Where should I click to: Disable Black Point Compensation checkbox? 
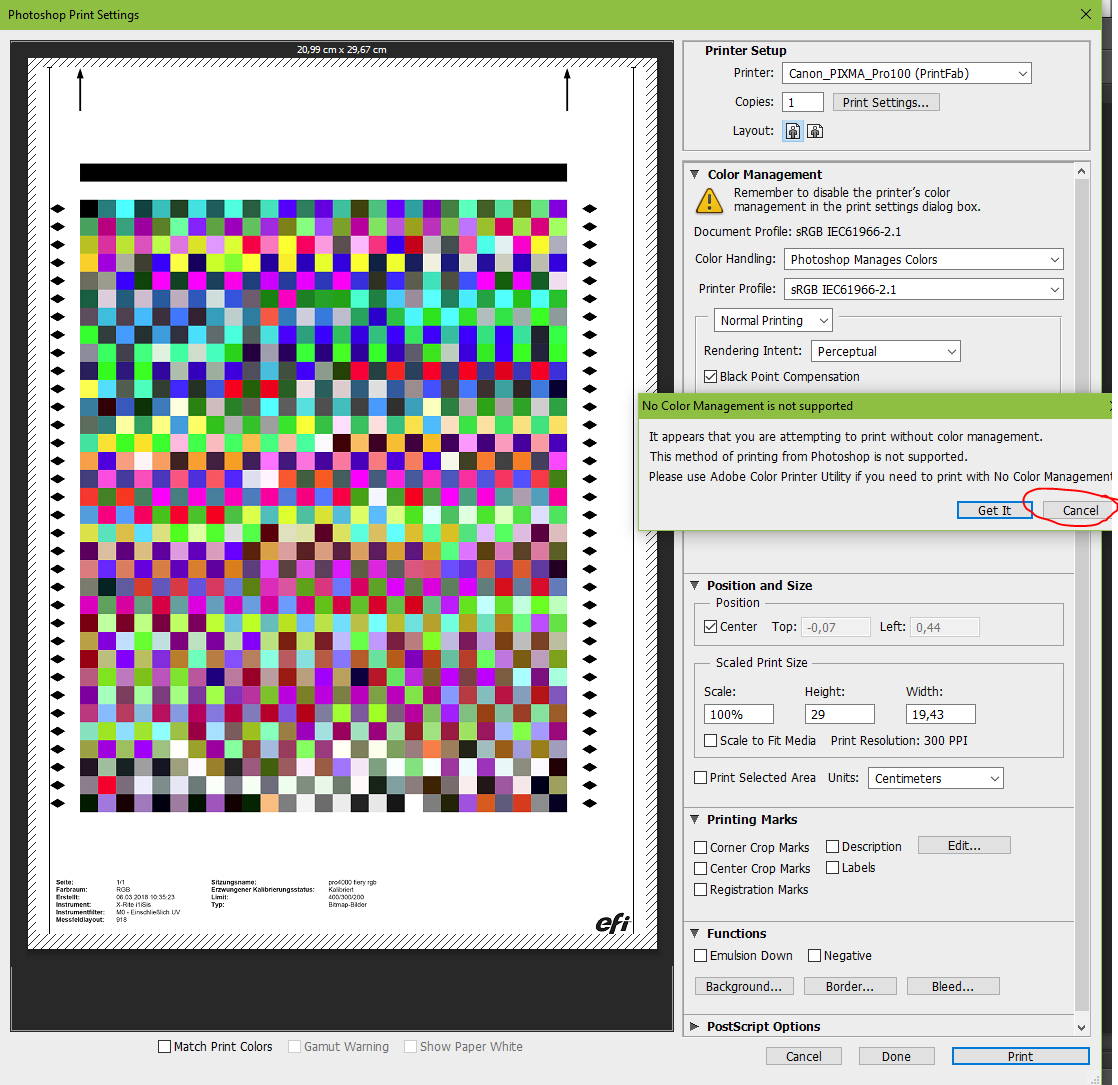pyautogui.click(x=711, y=377)
